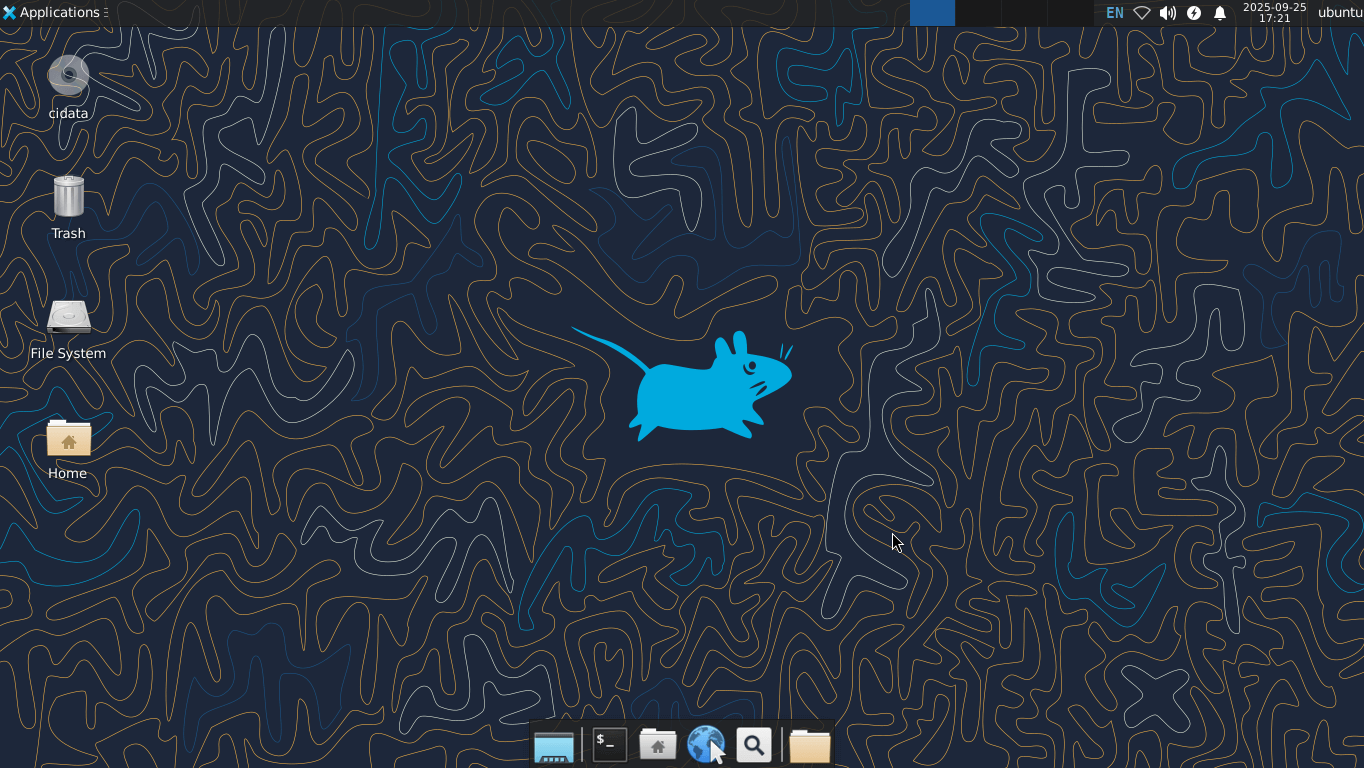Open the file manager folder icon in dock

809,744
